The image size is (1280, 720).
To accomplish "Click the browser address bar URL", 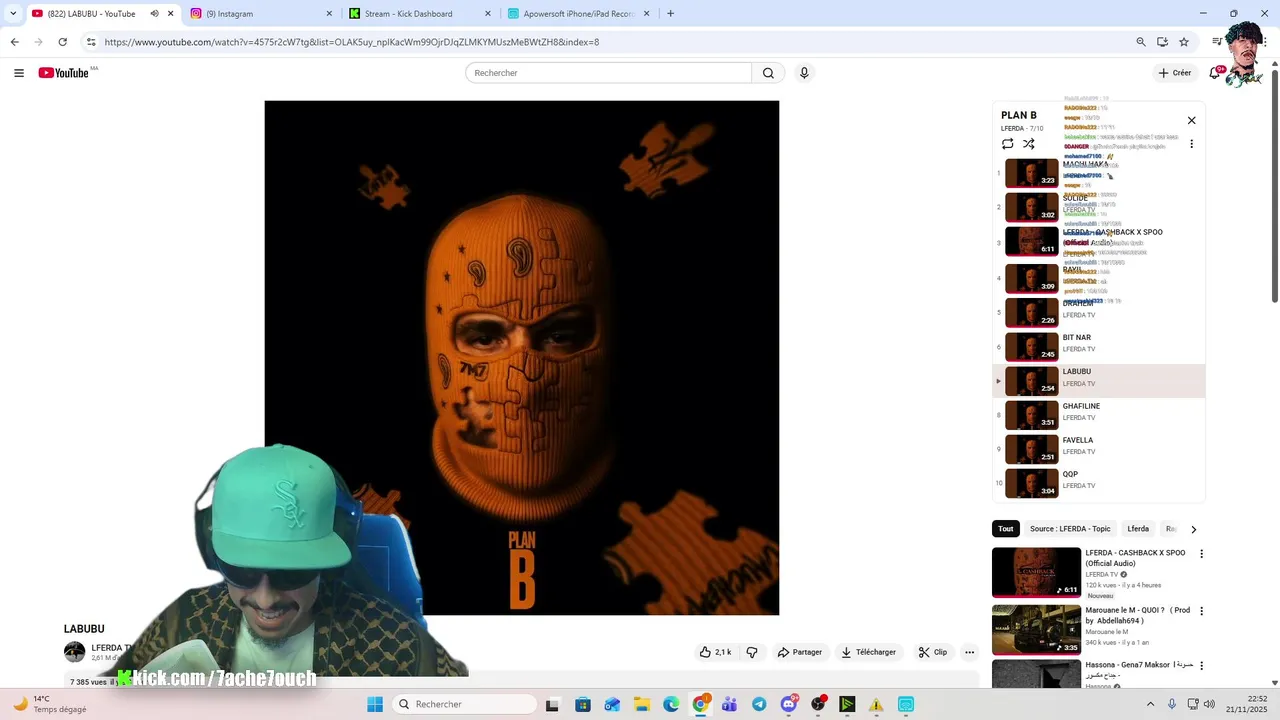I will click(x=352, y=42).
